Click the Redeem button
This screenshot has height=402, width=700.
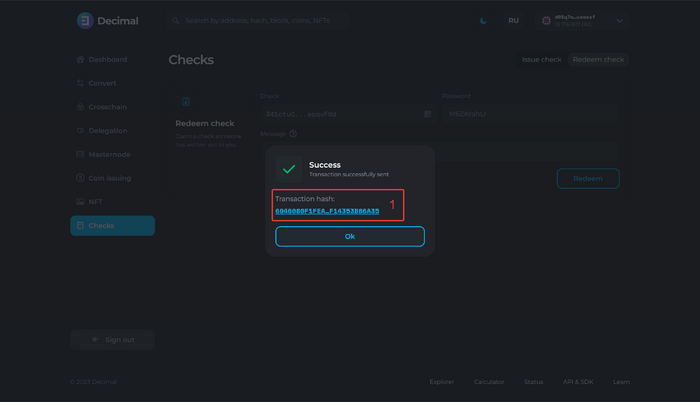tap(588, 178)
